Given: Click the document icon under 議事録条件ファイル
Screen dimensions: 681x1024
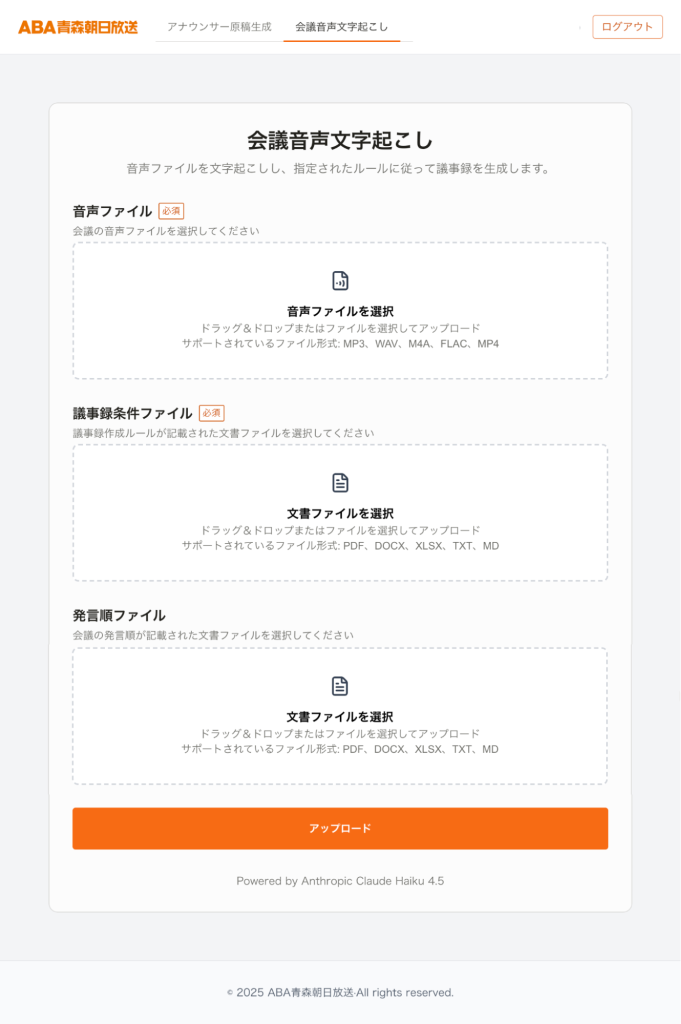Looking at the screenshot, I should tap(340, 483).
